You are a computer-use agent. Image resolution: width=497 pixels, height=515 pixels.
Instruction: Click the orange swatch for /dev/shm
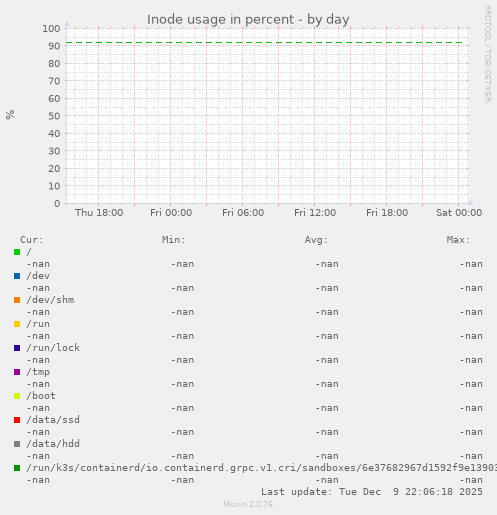tap(17, 300)
